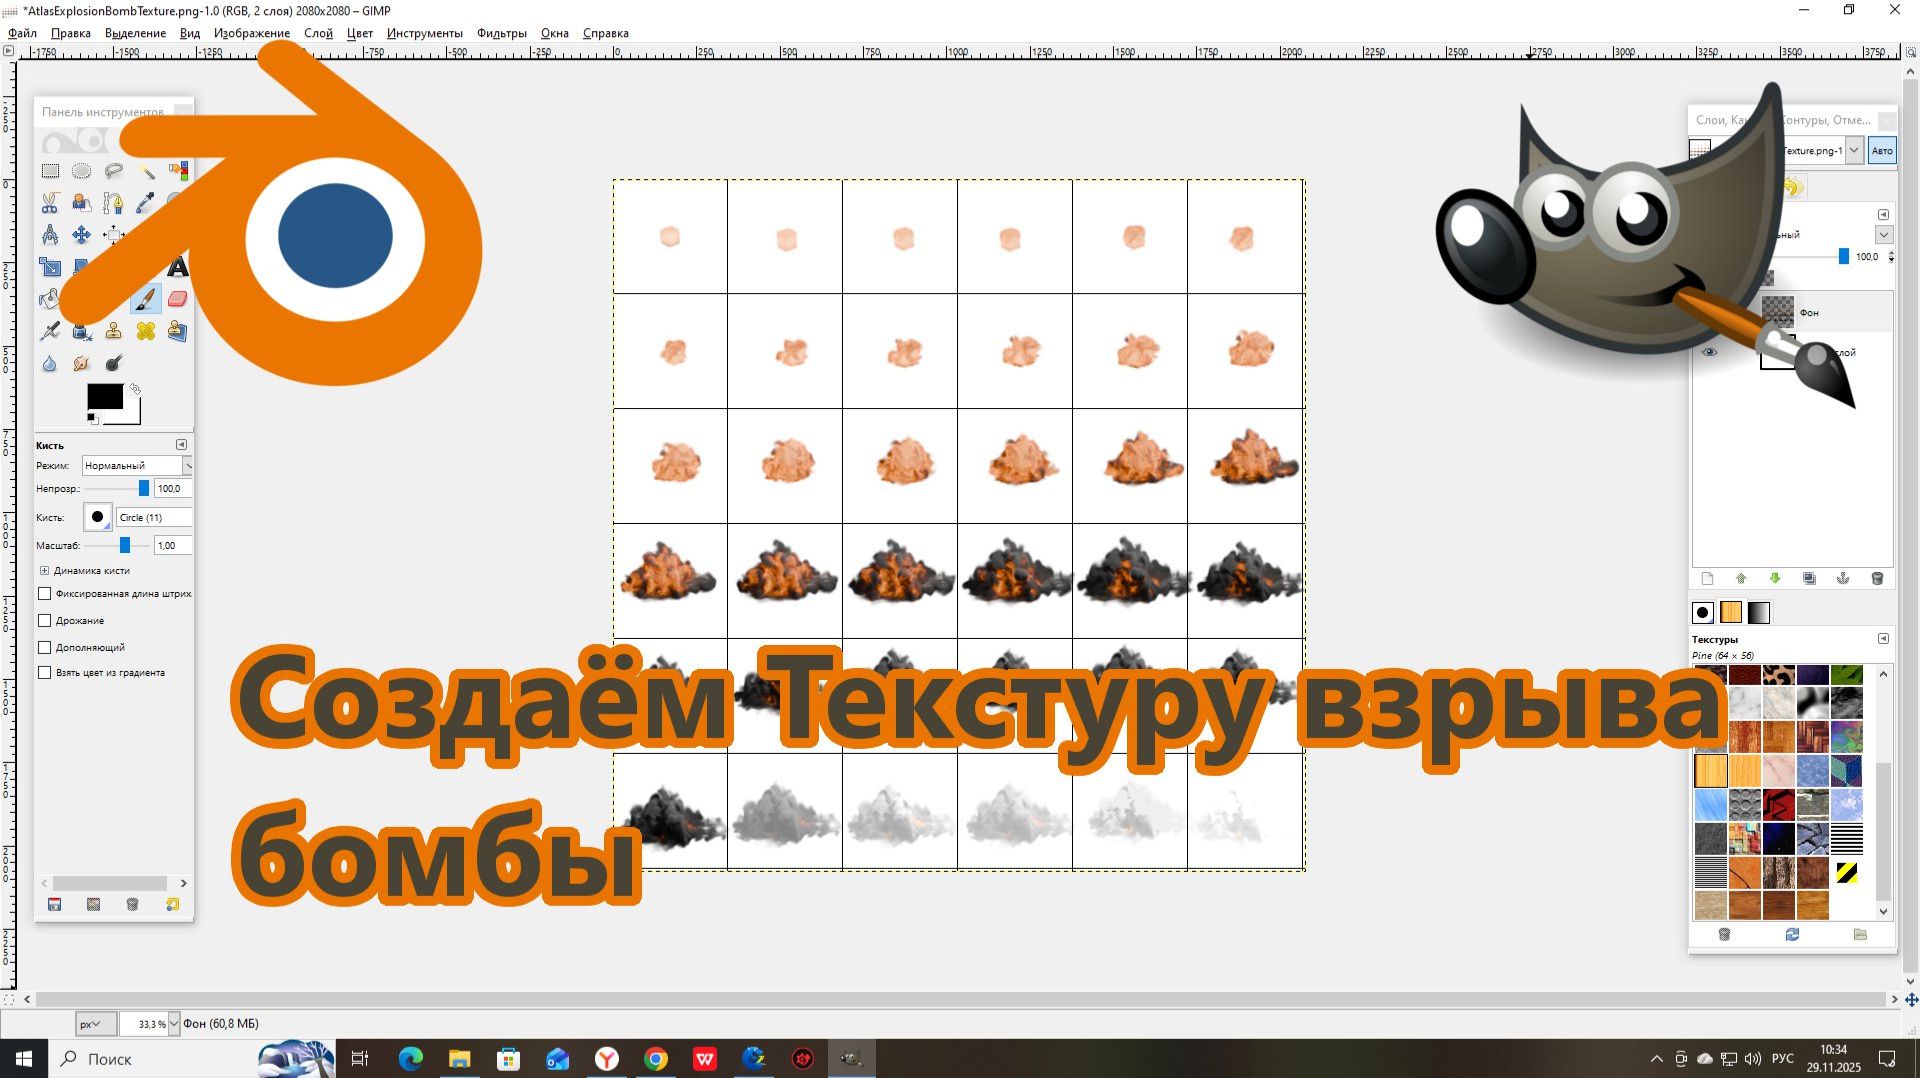The image size is (1920, 1078).
Task: Select the Rectangle Select tool
Action: pos(50,171)
